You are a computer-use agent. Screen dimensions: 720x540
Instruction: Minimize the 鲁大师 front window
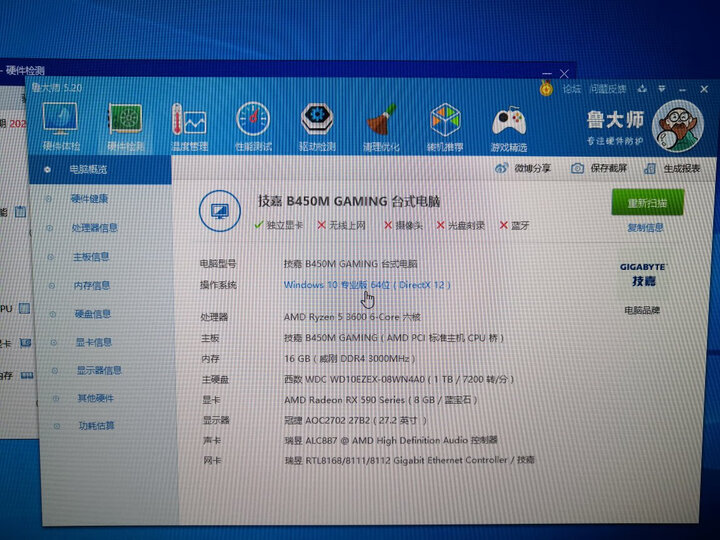(682, 90)
